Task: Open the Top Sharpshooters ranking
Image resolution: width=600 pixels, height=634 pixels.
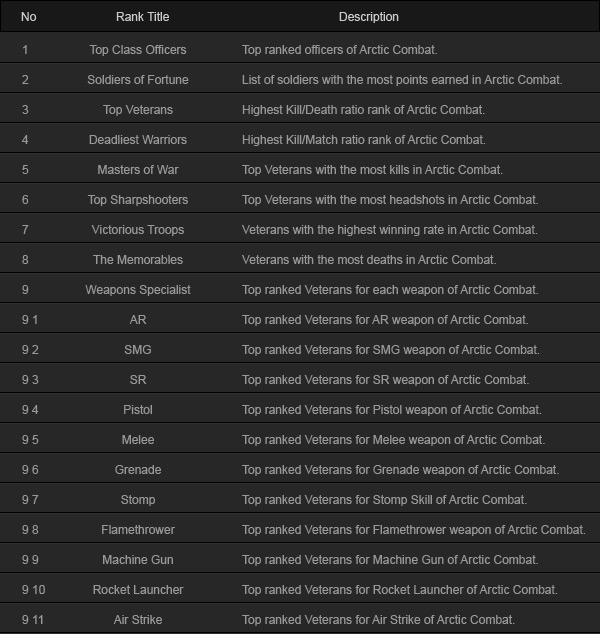Action: click(138, 199)
